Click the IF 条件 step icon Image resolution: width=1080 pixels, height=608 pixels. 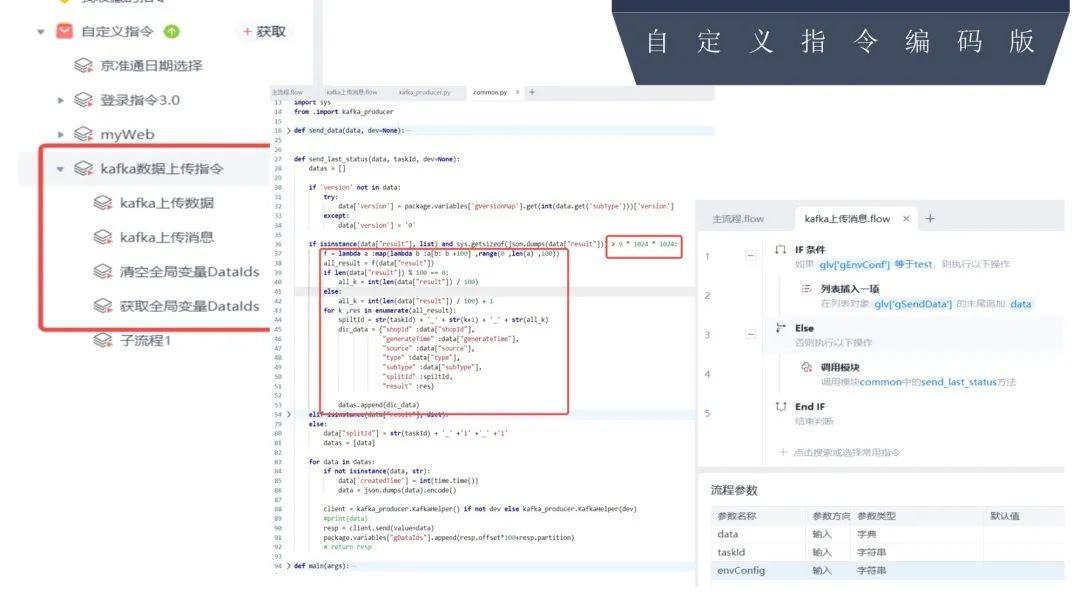780,249
